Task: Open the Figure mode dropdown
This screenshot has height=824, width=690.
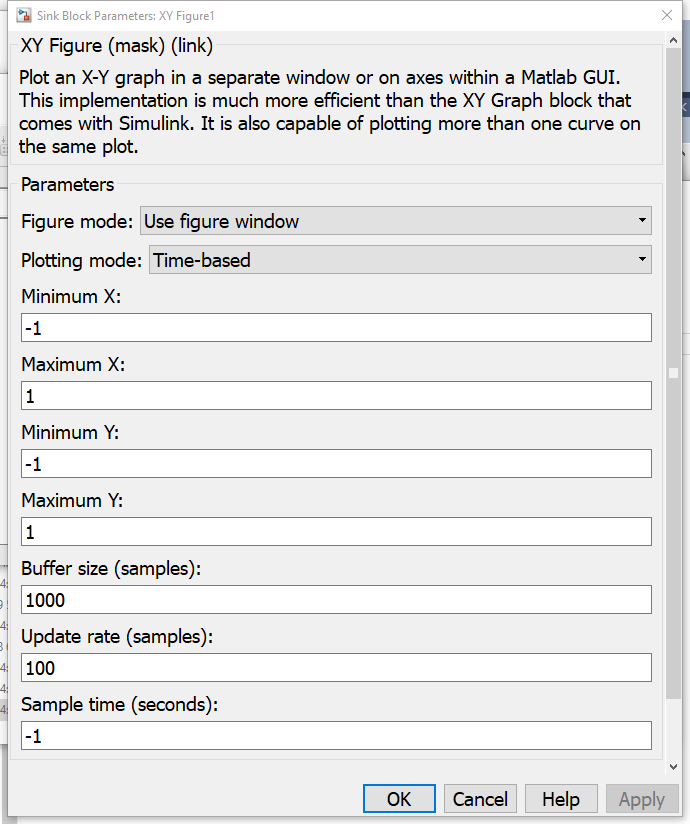Action: (x=396, y=221)
